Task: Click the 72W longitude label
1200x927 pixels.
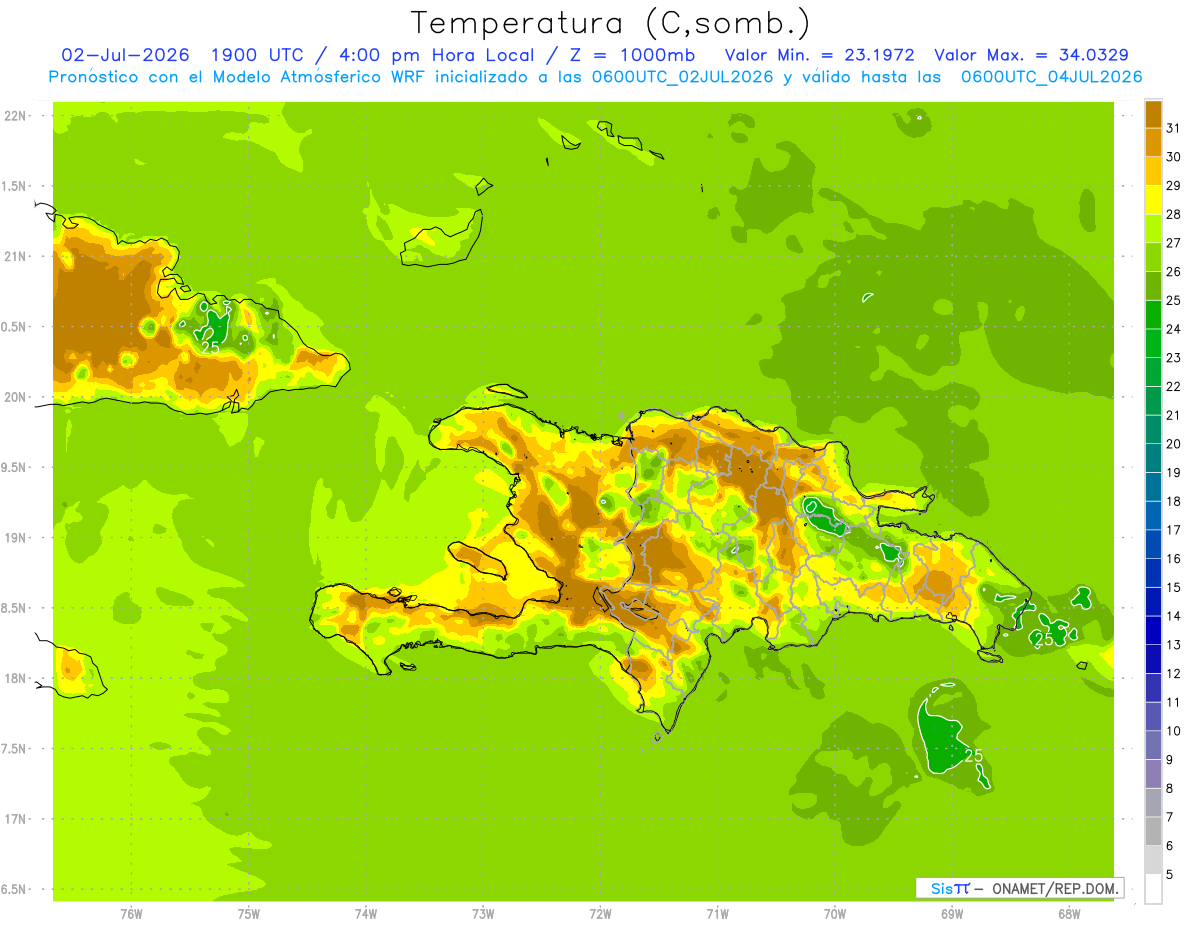Action: coord(600,913)
